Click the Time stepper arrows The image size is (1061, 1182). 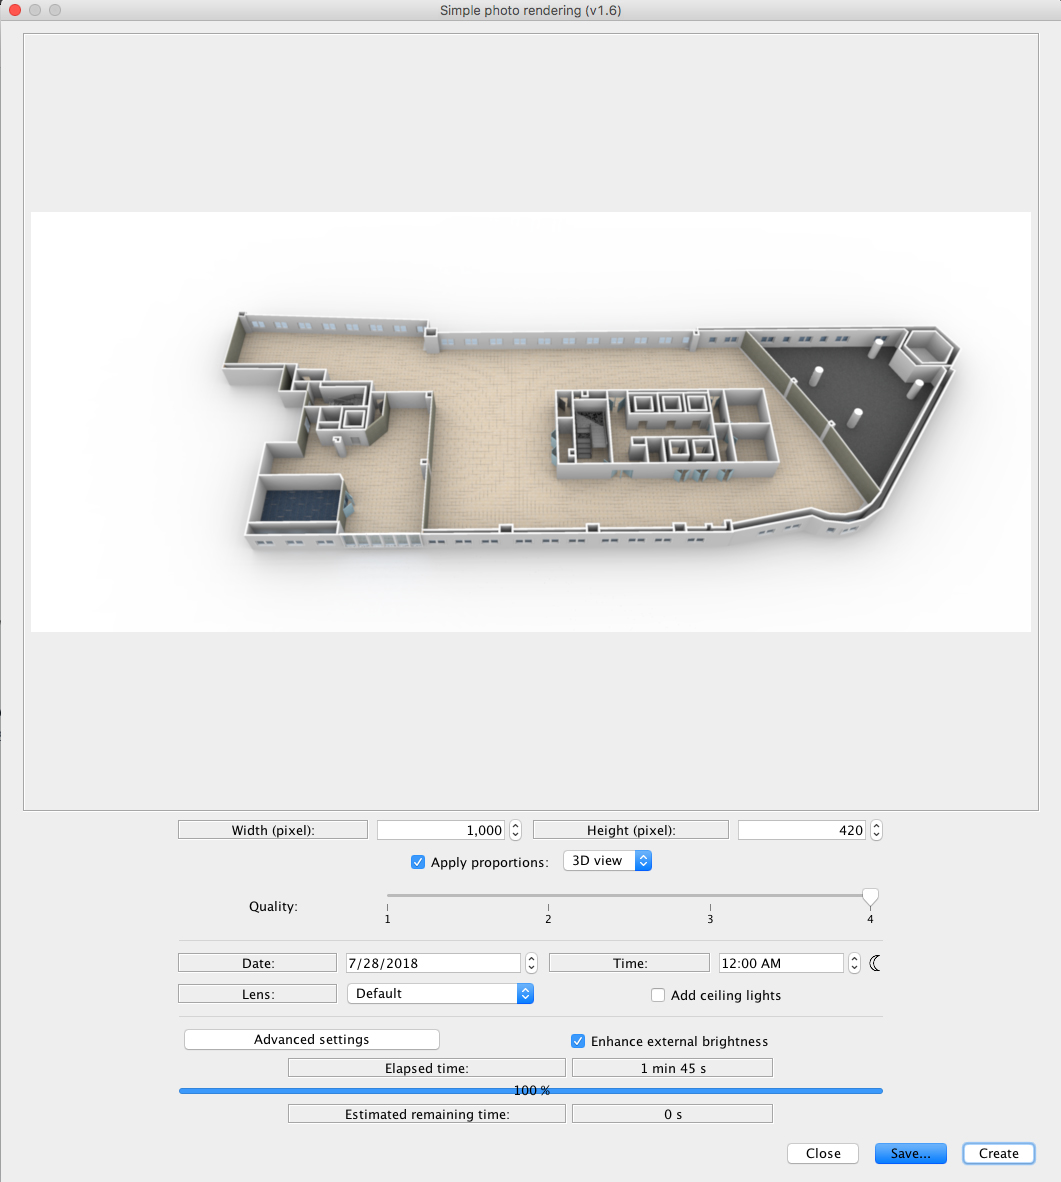pyautogui.click(x=854, y=963)
